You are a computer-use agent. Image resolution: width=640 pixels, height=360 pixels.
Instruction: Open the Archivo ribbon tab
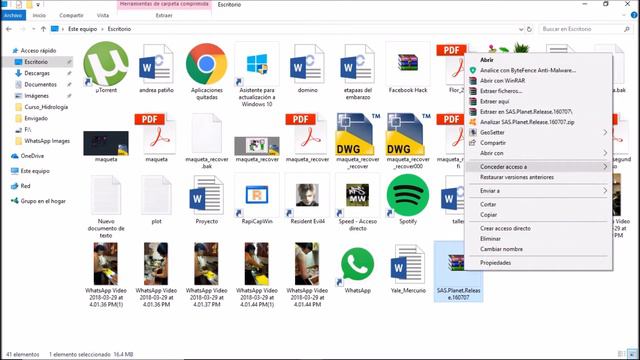(x=13, y=15)
